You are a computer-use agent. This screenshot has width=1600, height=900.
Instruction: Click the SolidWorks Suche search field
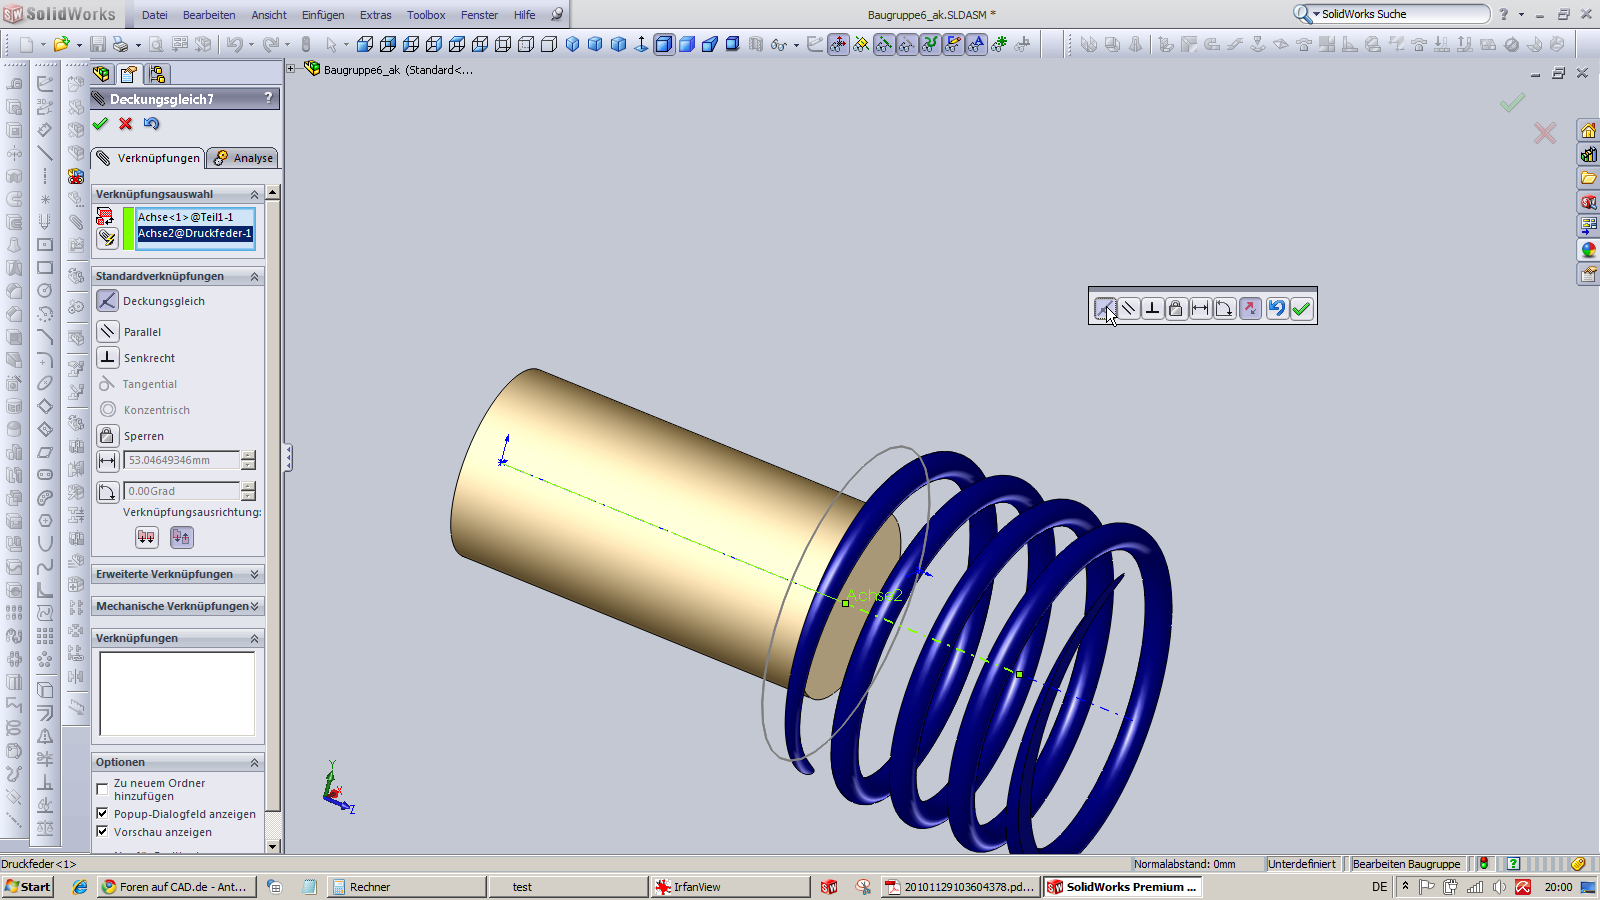[1403, 14]
